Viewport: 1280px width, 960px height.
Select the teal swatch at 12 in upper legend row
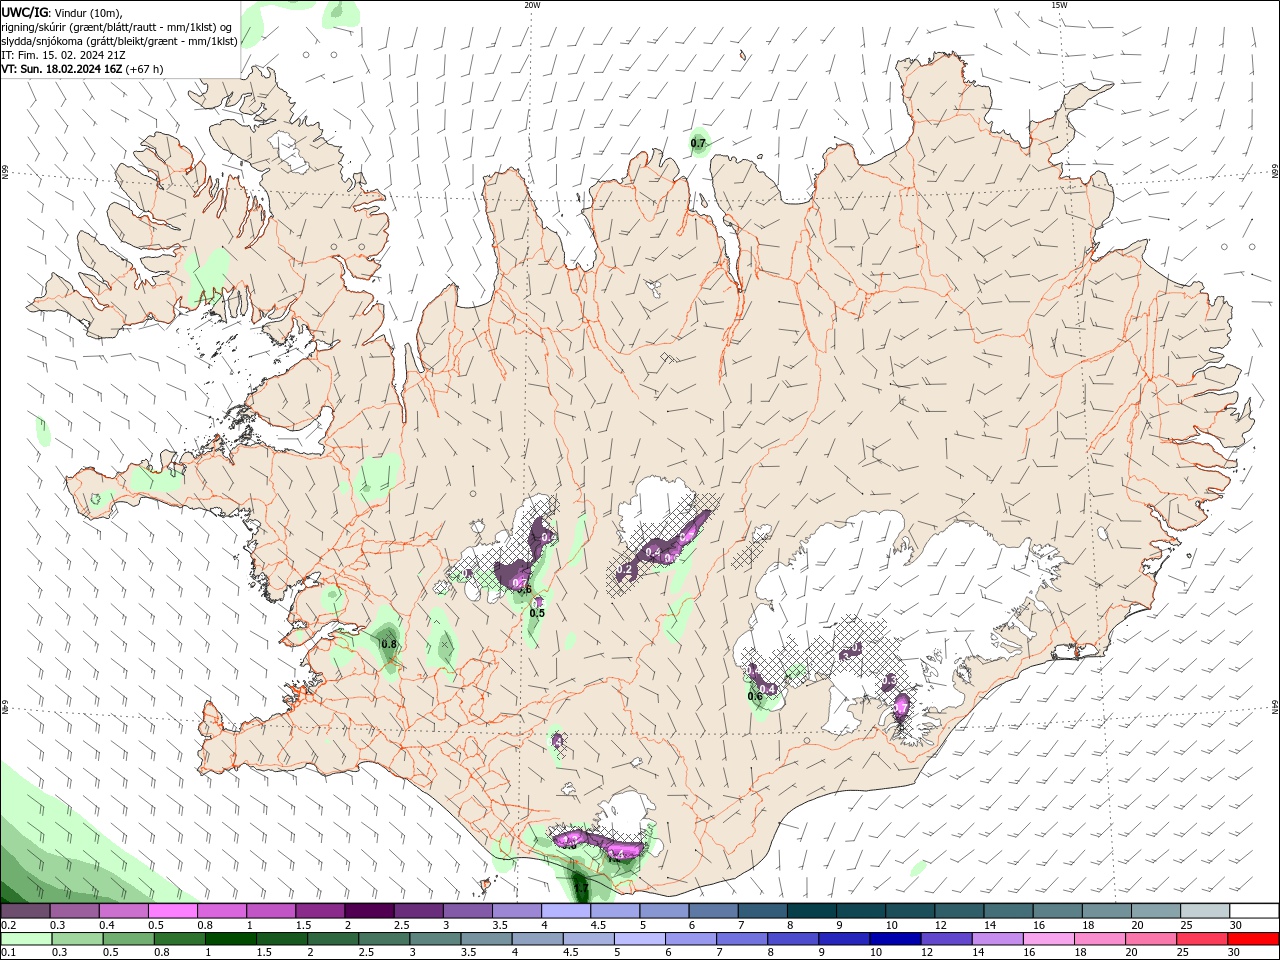tap(960, 911)
